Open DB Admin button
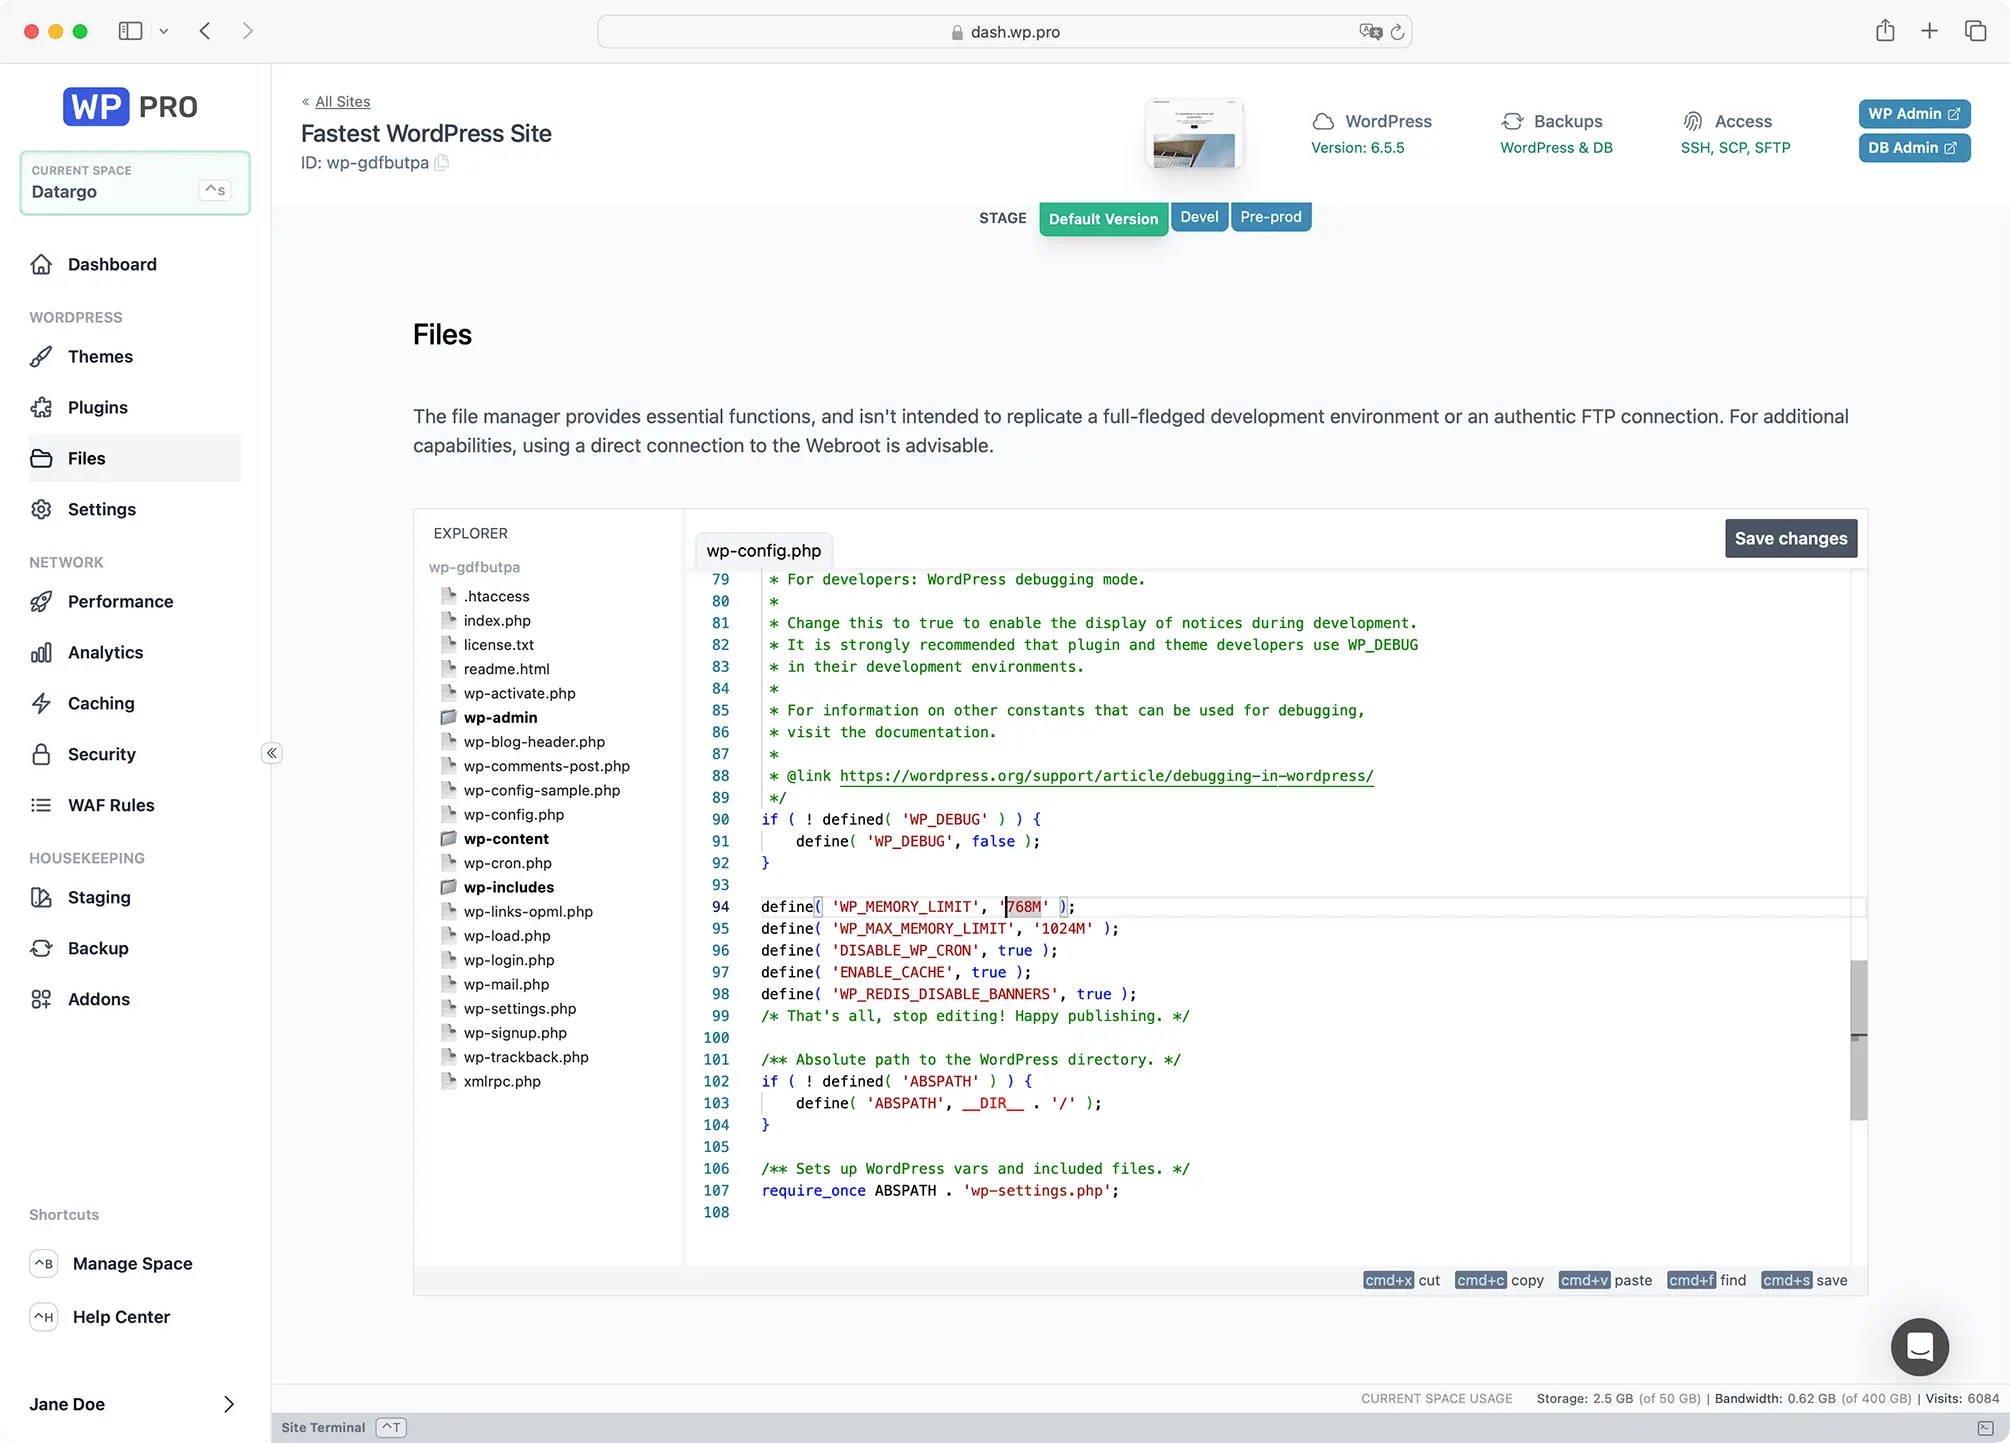The image size is (2010, 1443). [x=1914, y=148]
